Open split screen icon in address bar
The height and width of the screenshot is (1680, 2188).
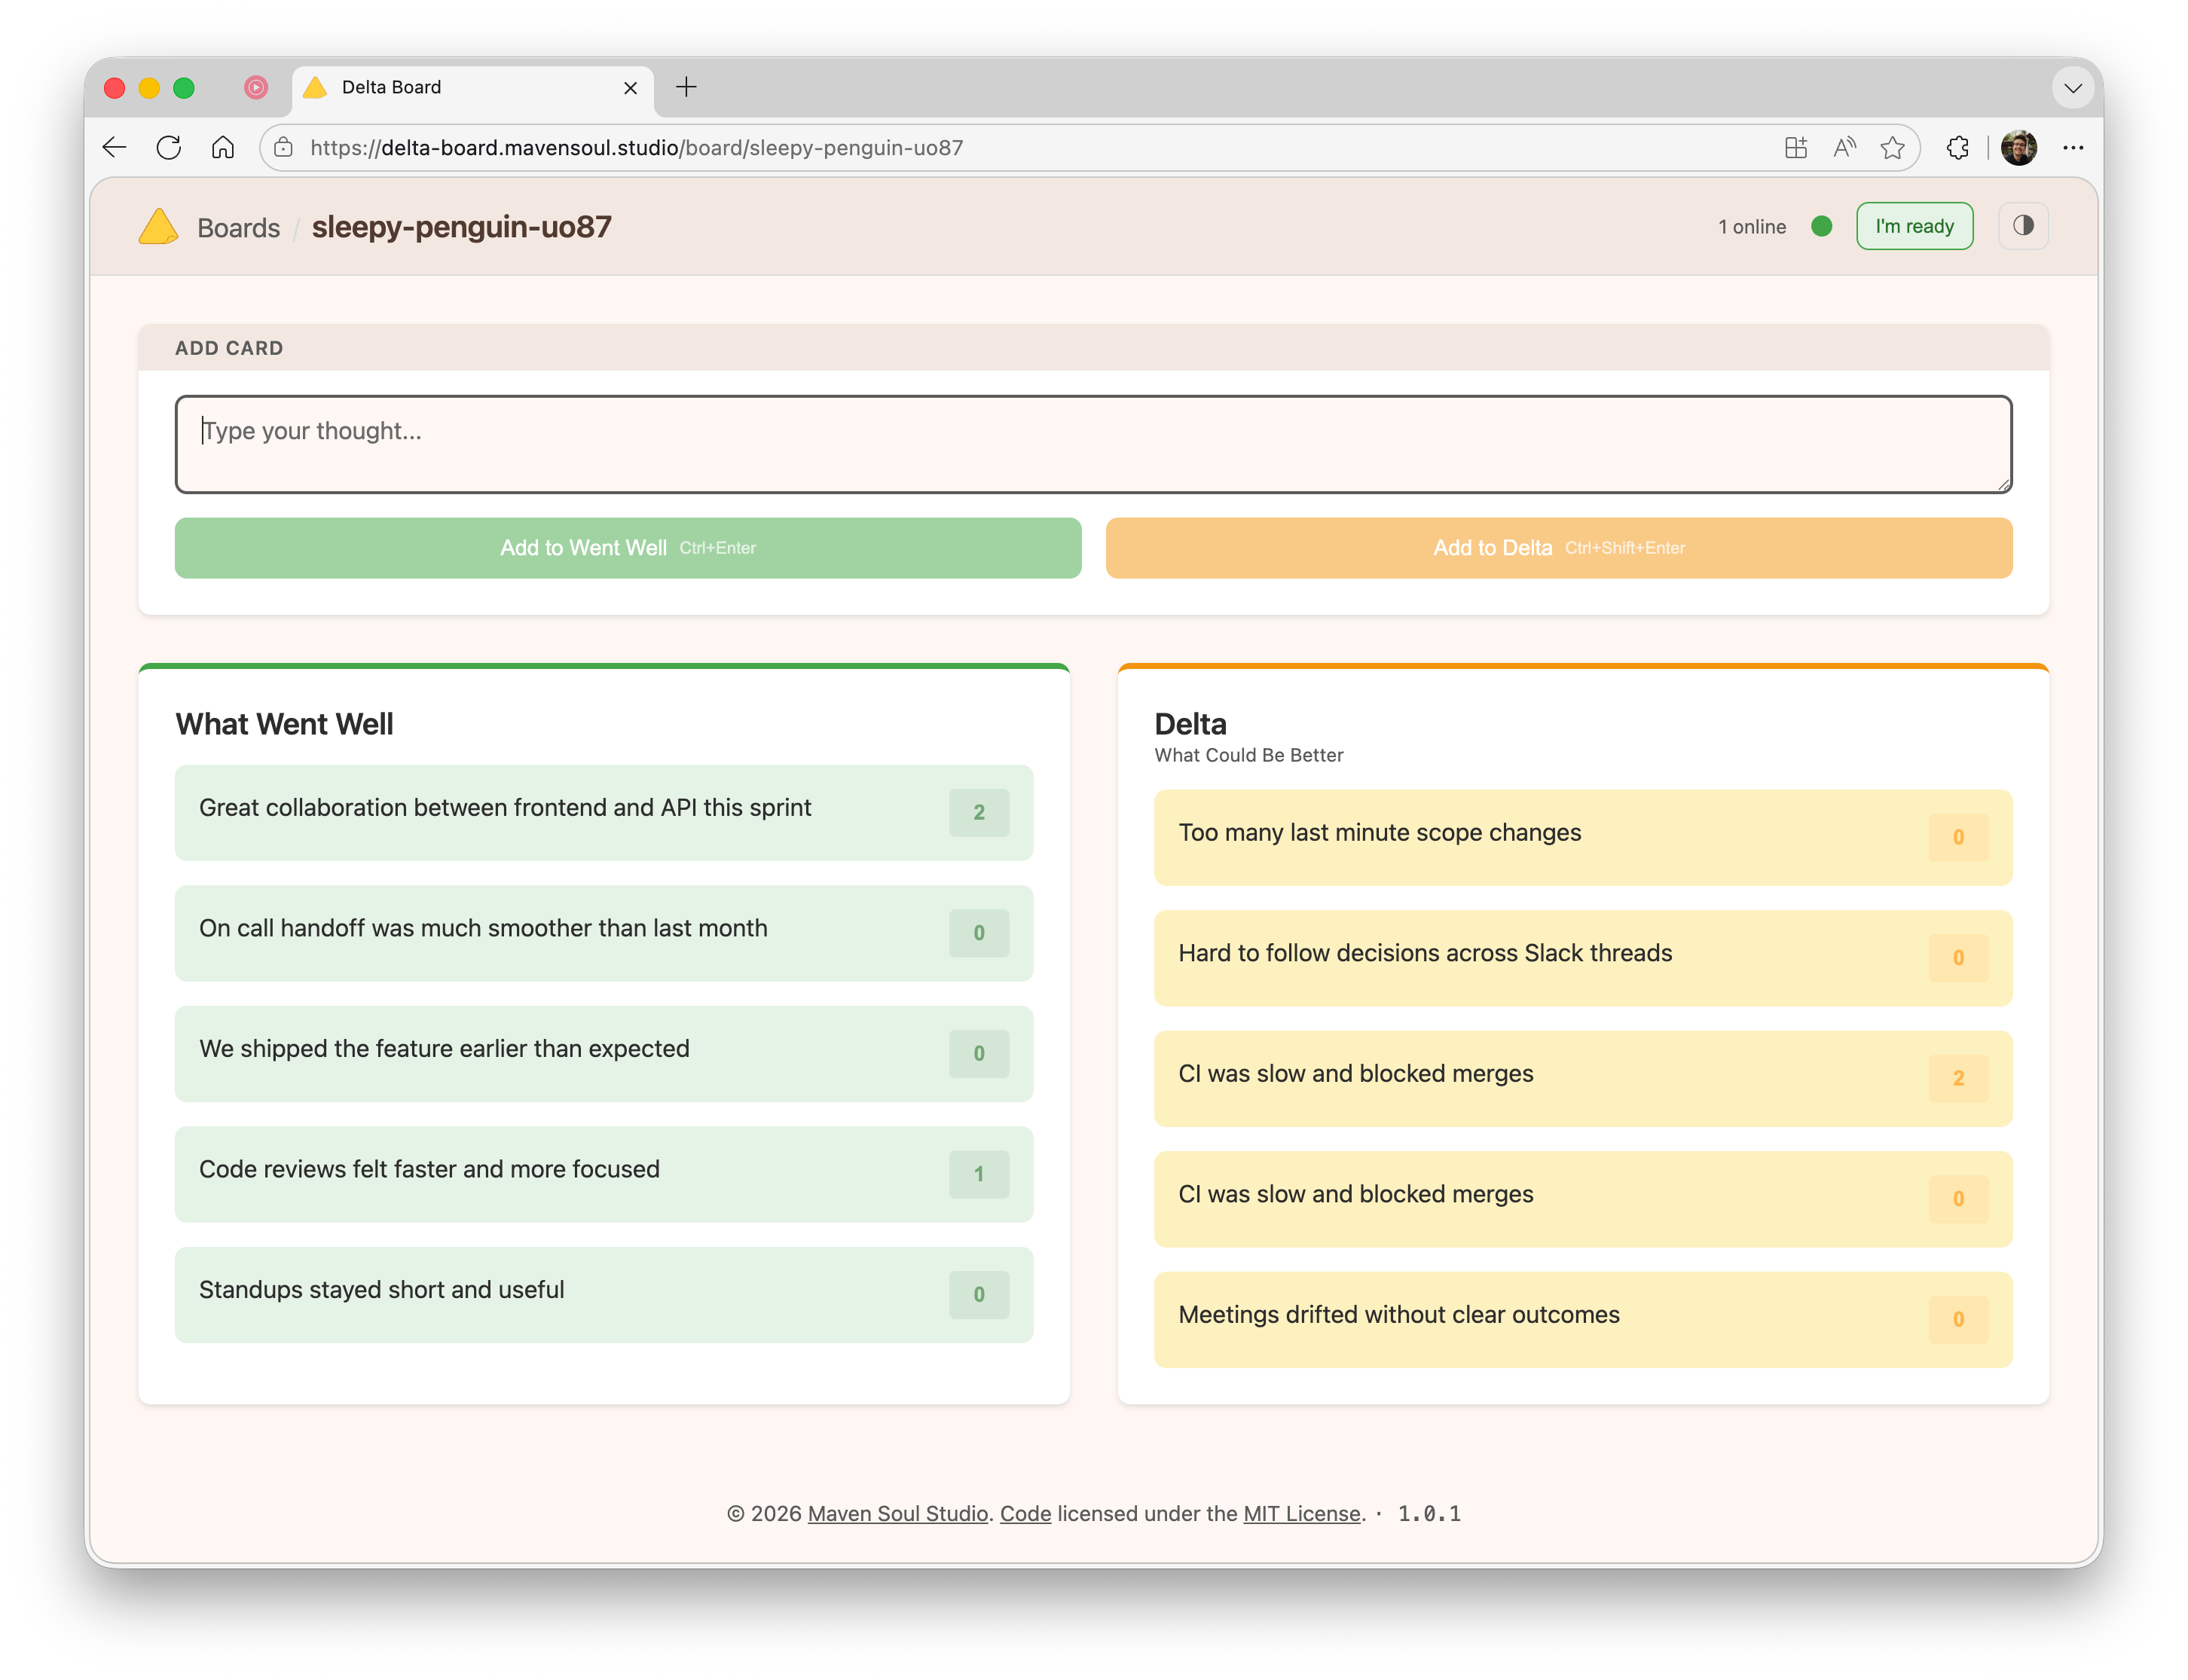(1795, 148)
